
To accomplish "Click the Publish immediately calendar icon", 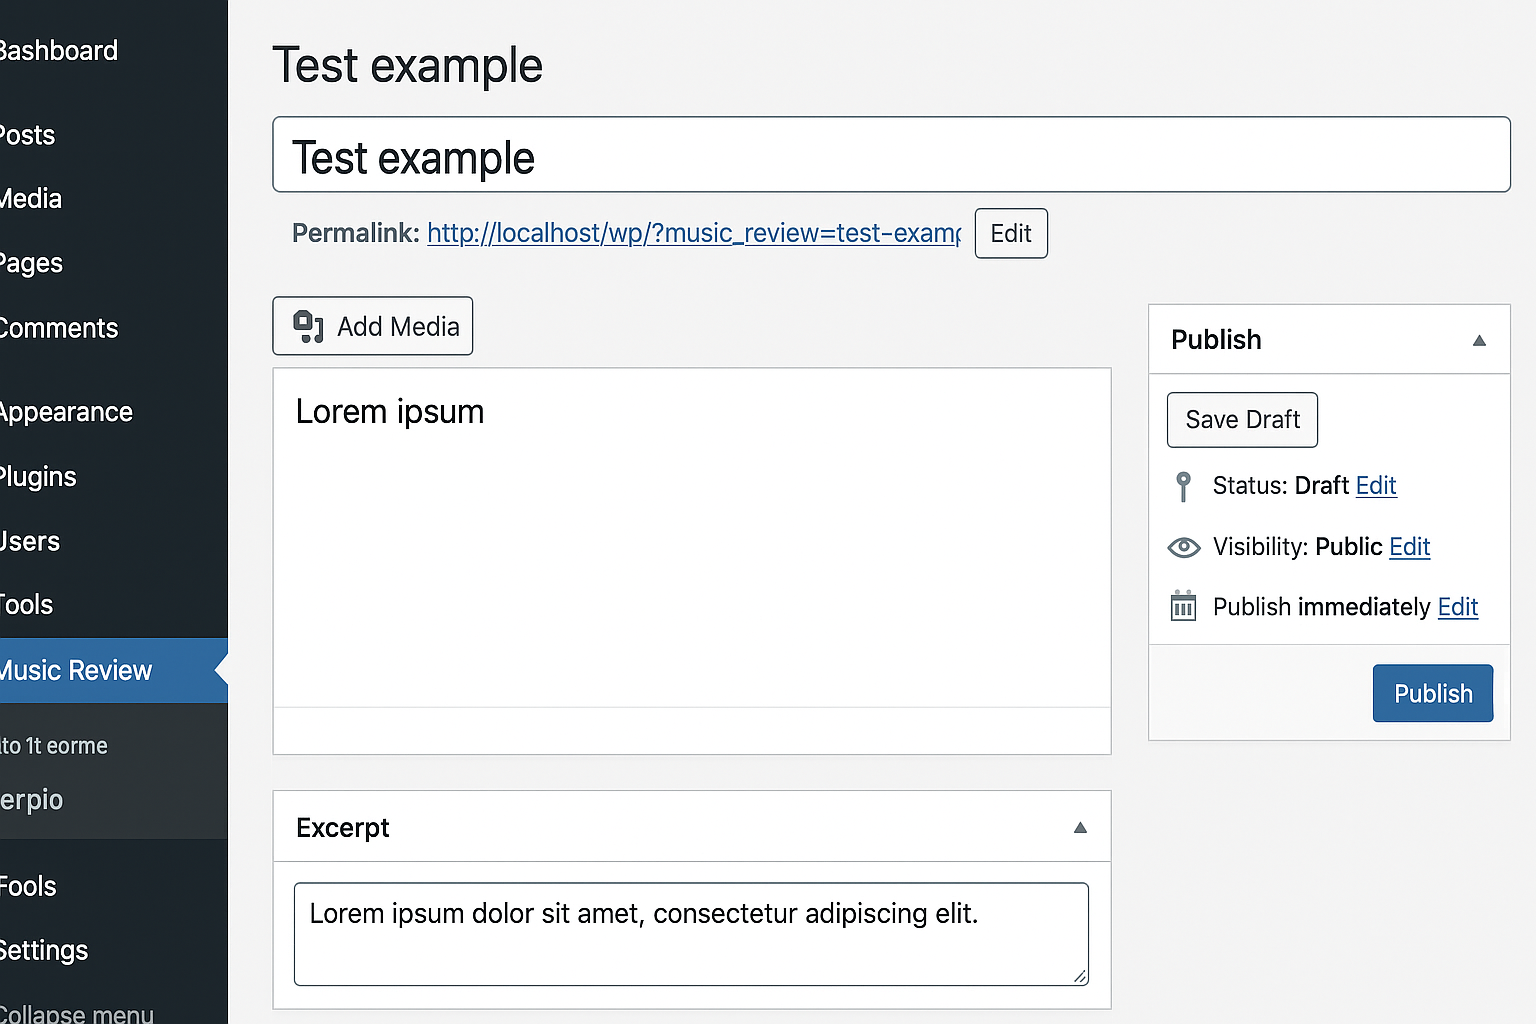I will coord(1183,606).
